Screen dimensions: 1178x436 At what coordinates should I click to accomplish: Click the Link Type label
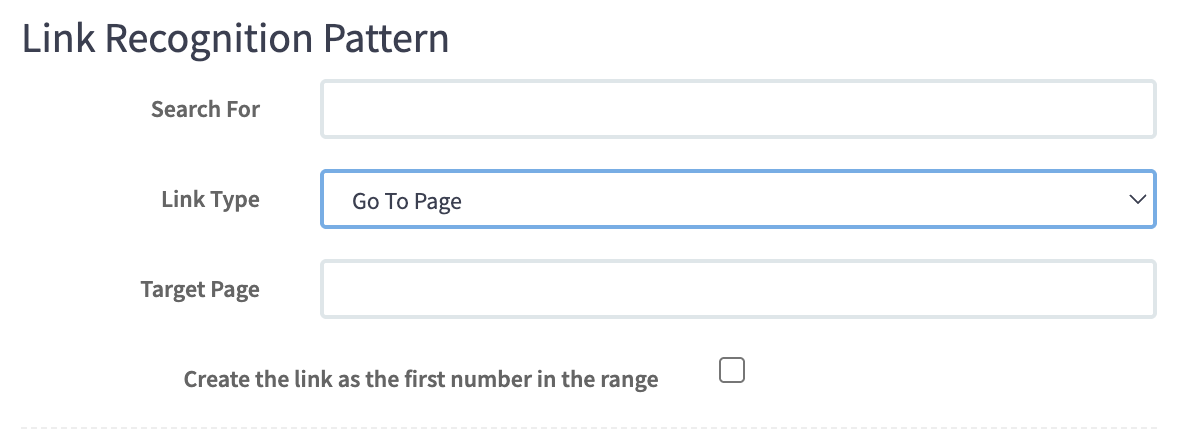pos(210,199)
